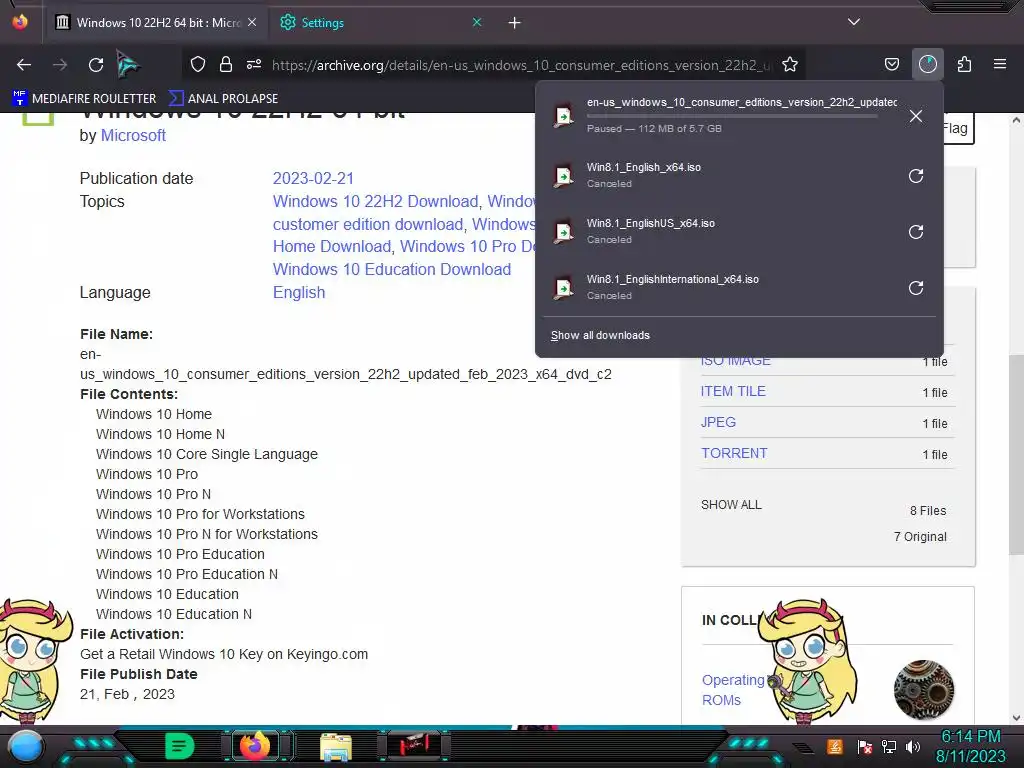The height and width of the screenshot is (768, 1024).
Task: Open Windows 10 Education Download topic
Action: (x=392, y=269)
